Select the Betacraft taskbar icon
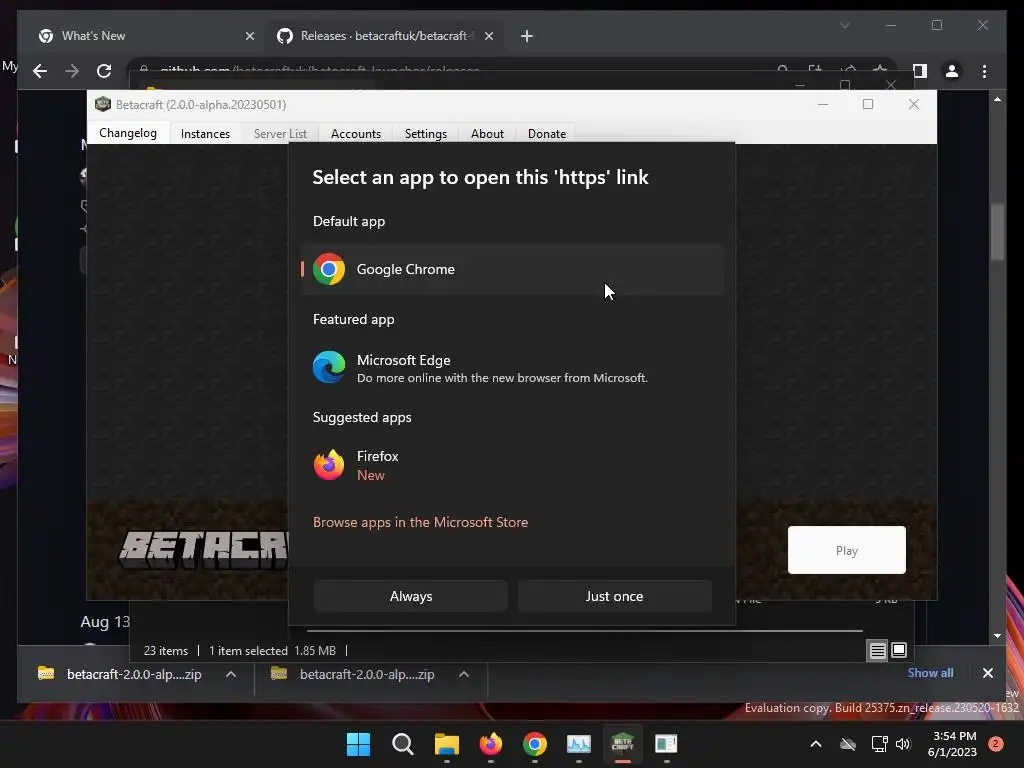1024x768 pixels. point(622,744)
